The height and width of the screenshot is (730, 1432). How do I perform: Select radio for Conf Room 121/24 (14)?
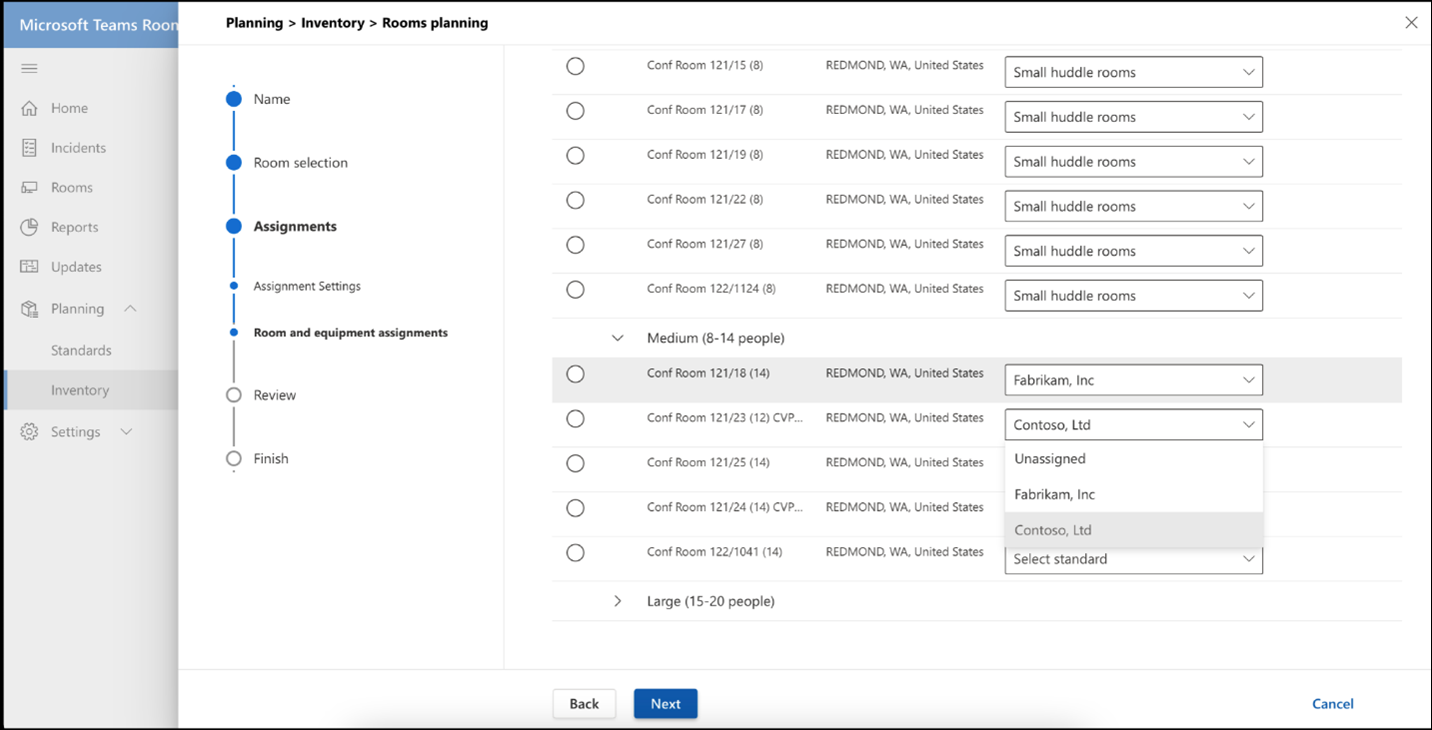(x=575, y=508)
